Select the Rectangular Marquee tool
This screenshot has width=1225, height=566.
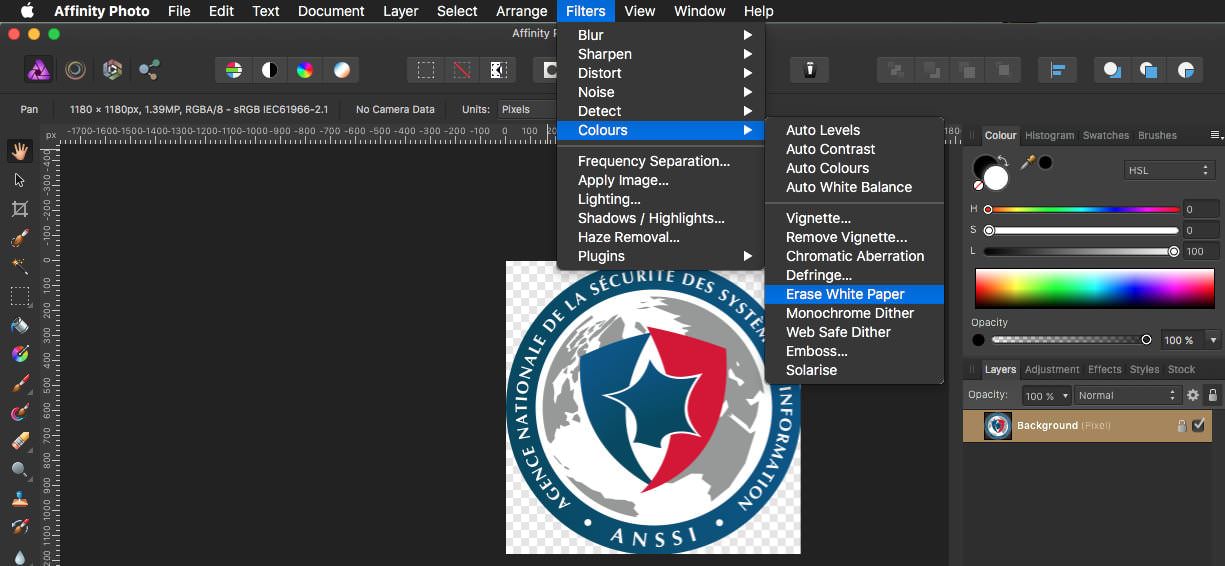[x=20, y=296]
